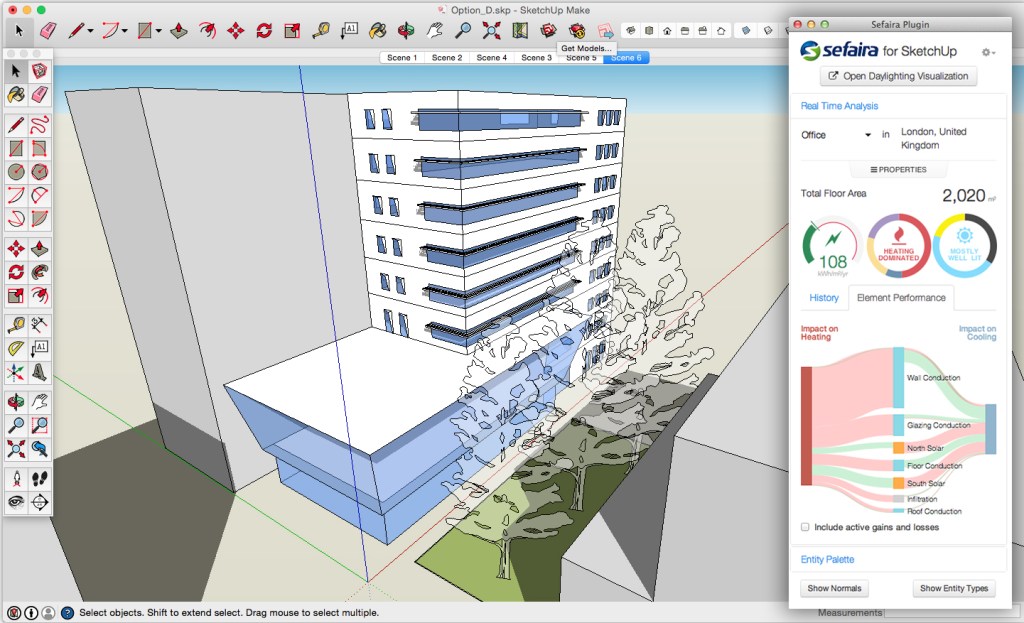Select the Tape Measure tool in top toolbar

pyautogui.click(x=321, y=31)
